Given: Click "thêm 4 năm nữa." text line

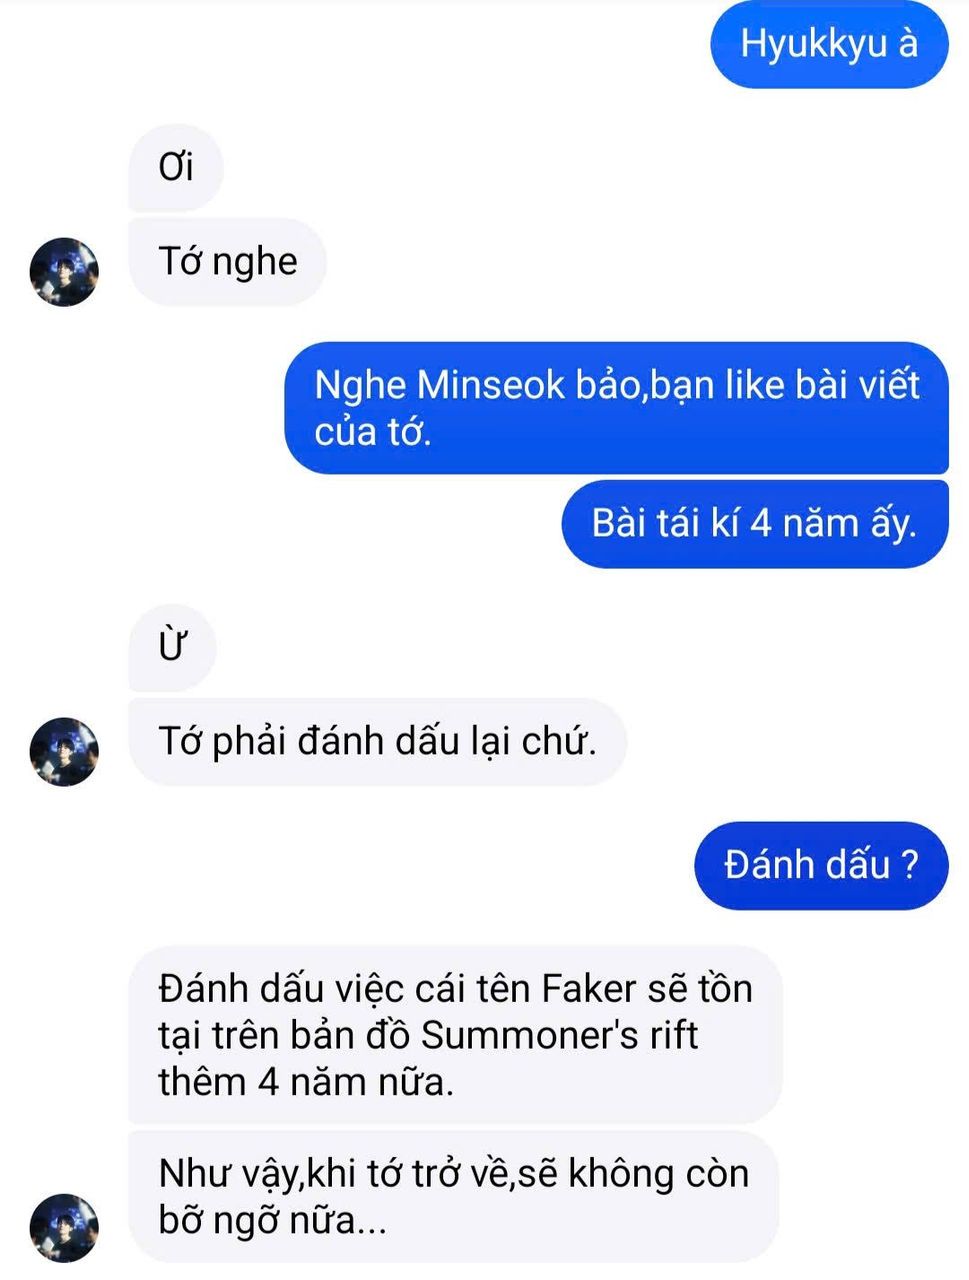Looking at the screenshot, I should 306,1082.
